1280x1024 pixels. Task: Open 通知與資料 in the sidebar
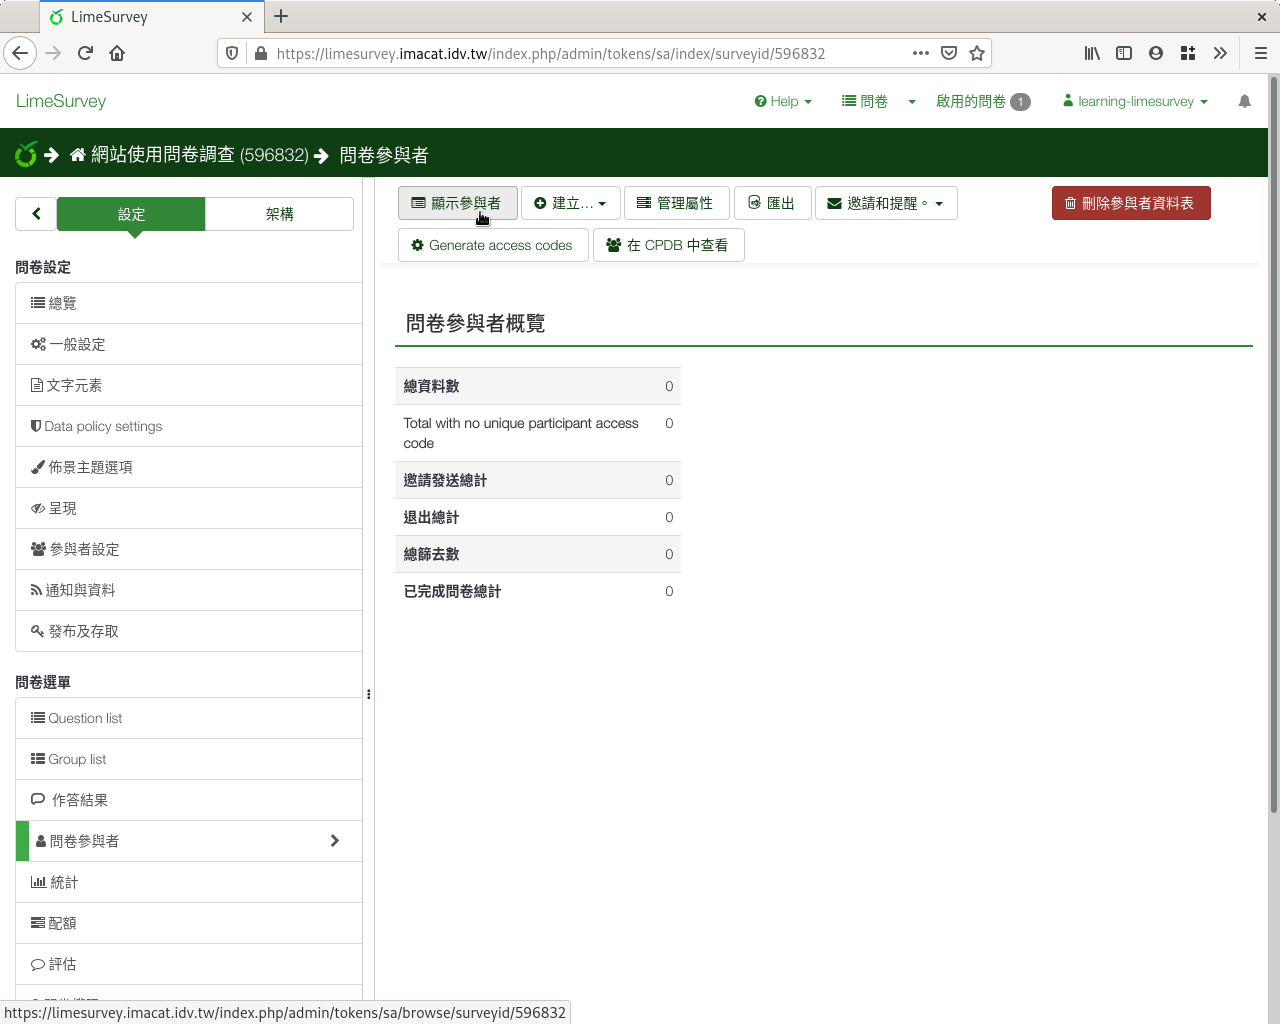point(189,590)
